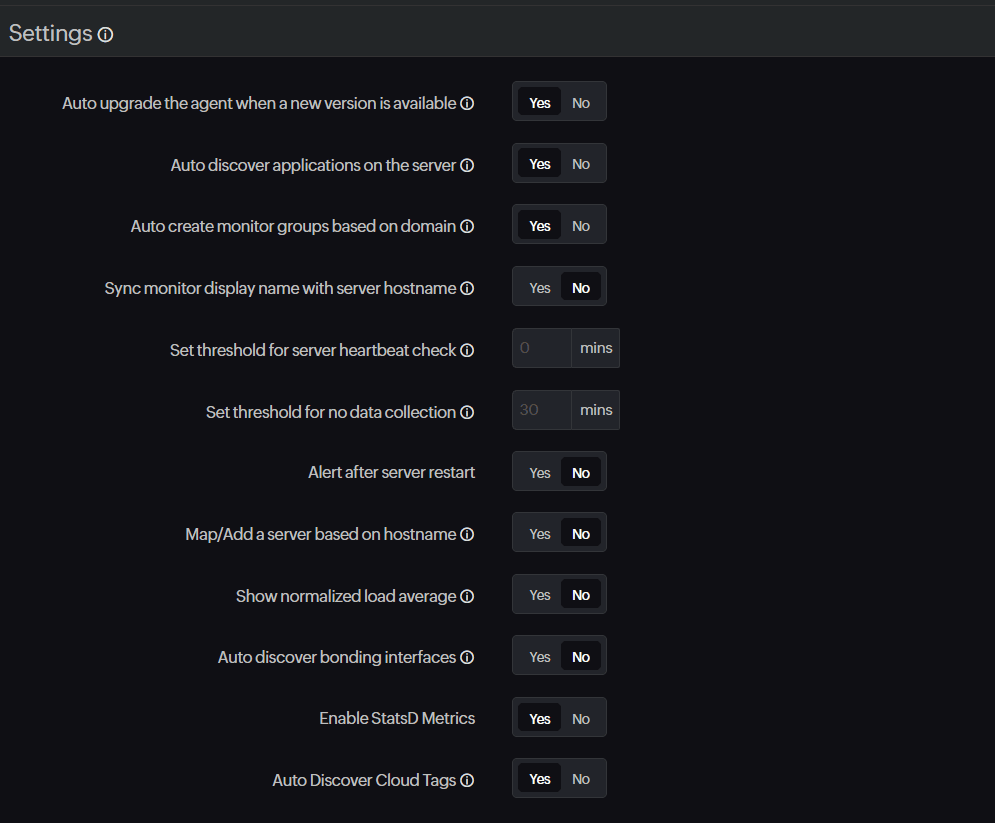Screen dimensions: 995x823
Task: Enable alert after server restart
Action: (x=539, y=471)
